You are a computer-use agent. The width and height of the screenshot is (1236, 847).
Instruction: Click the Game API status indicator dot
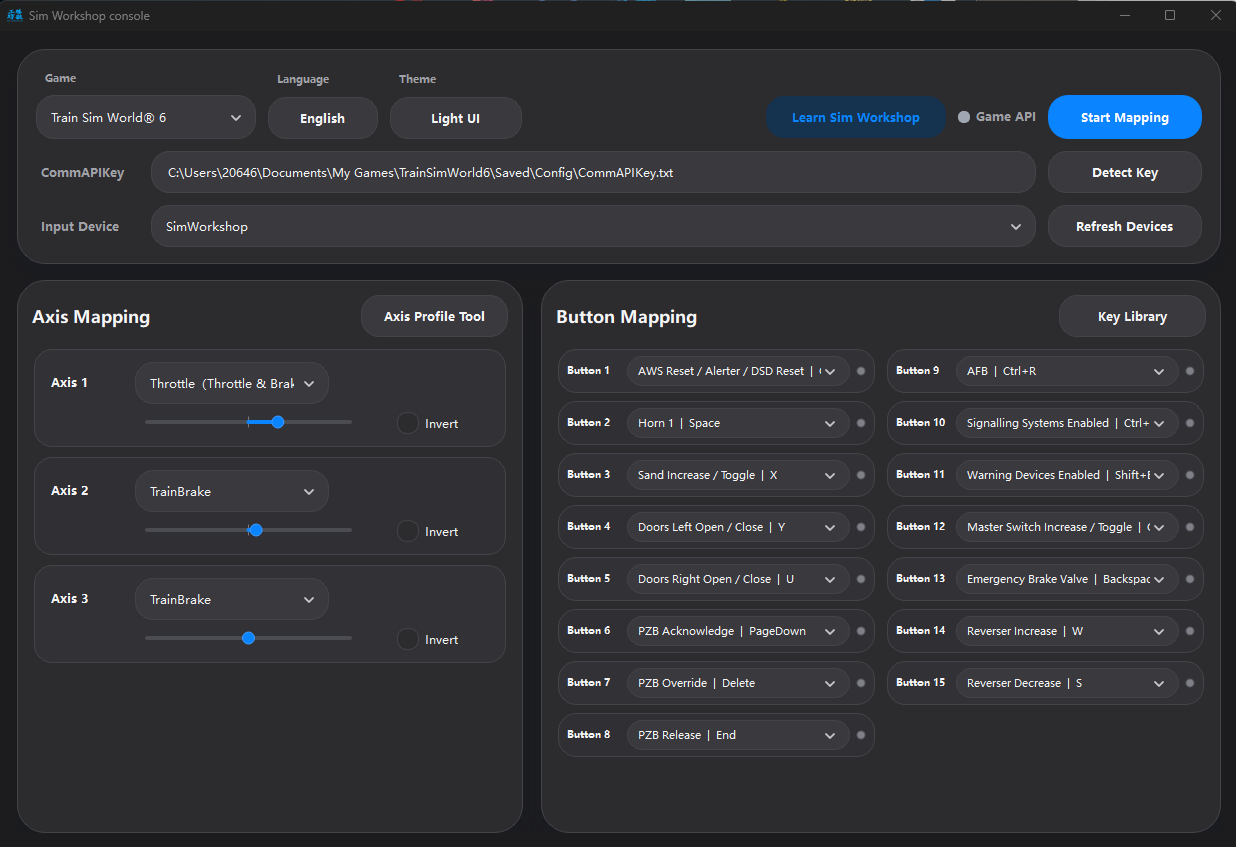pos(964,117)
